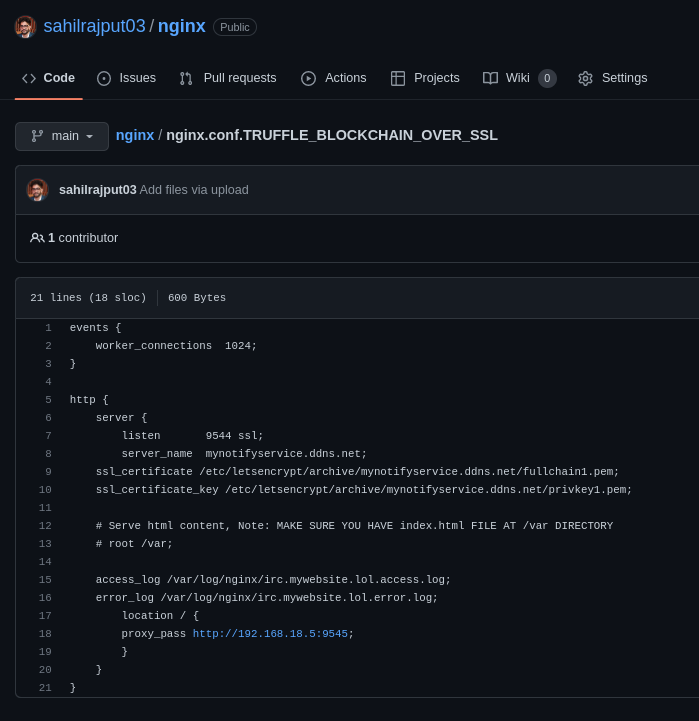Click the Issues circle icon
This screenshot has width=699, height=721.
tap(104, 79)
